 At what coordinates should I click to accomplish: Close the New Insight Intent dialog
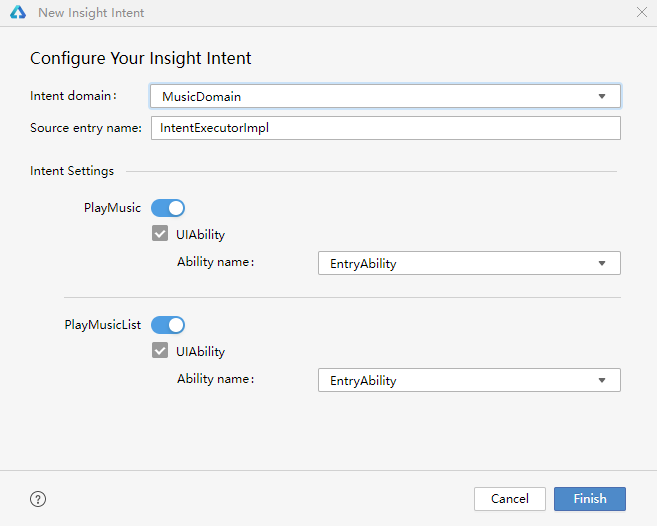(641, 13)
